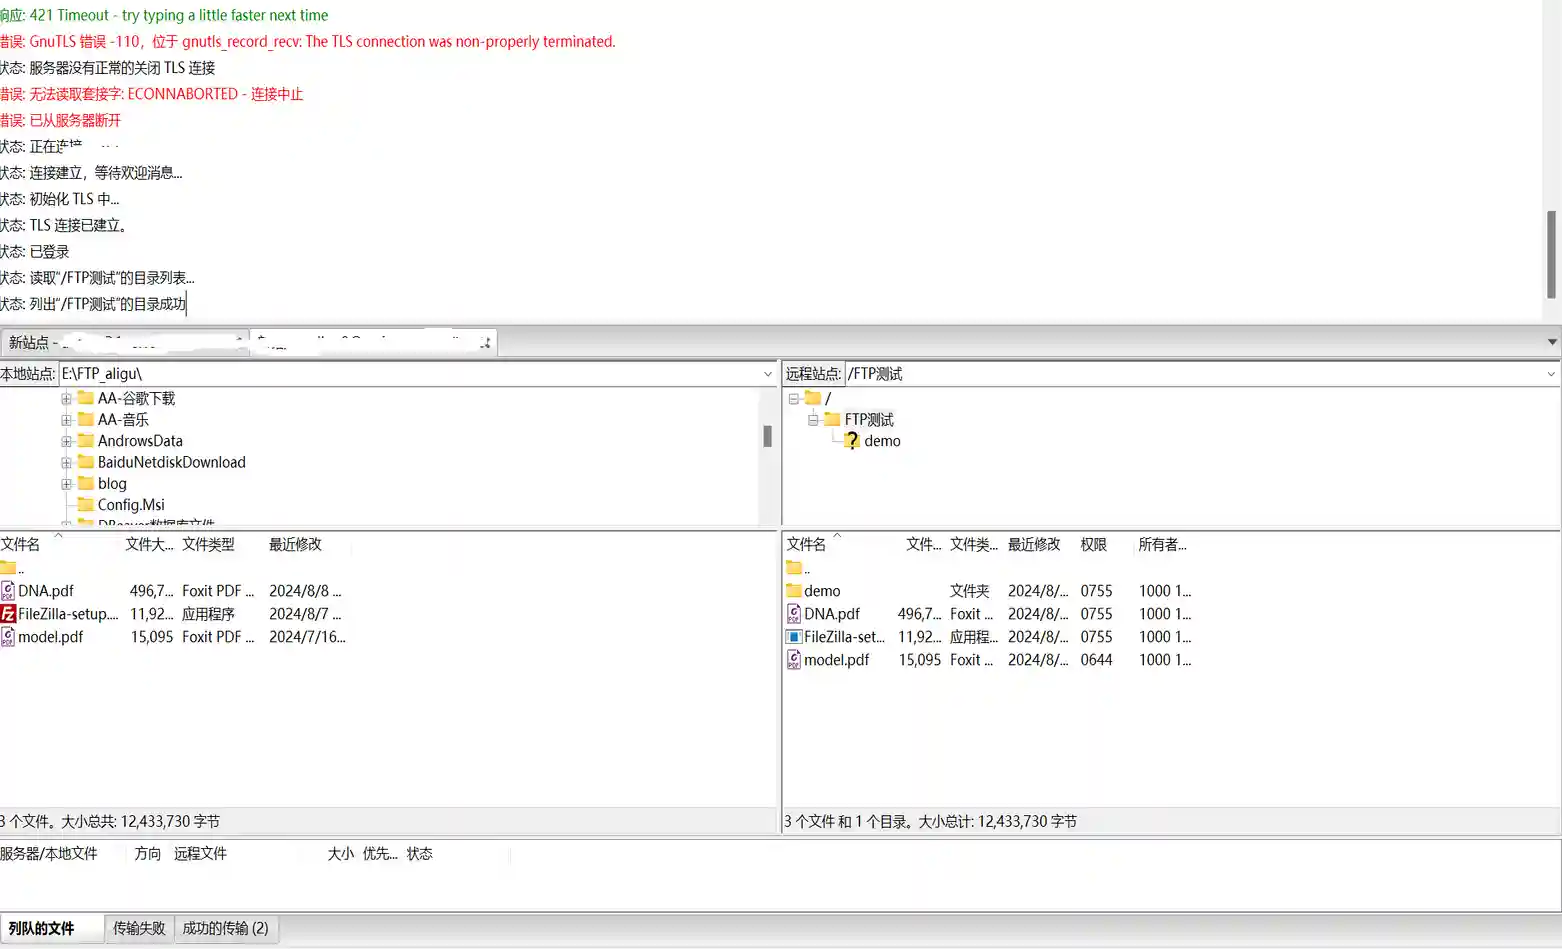Click the message log vertical scrollbar

coord(1551,254)
